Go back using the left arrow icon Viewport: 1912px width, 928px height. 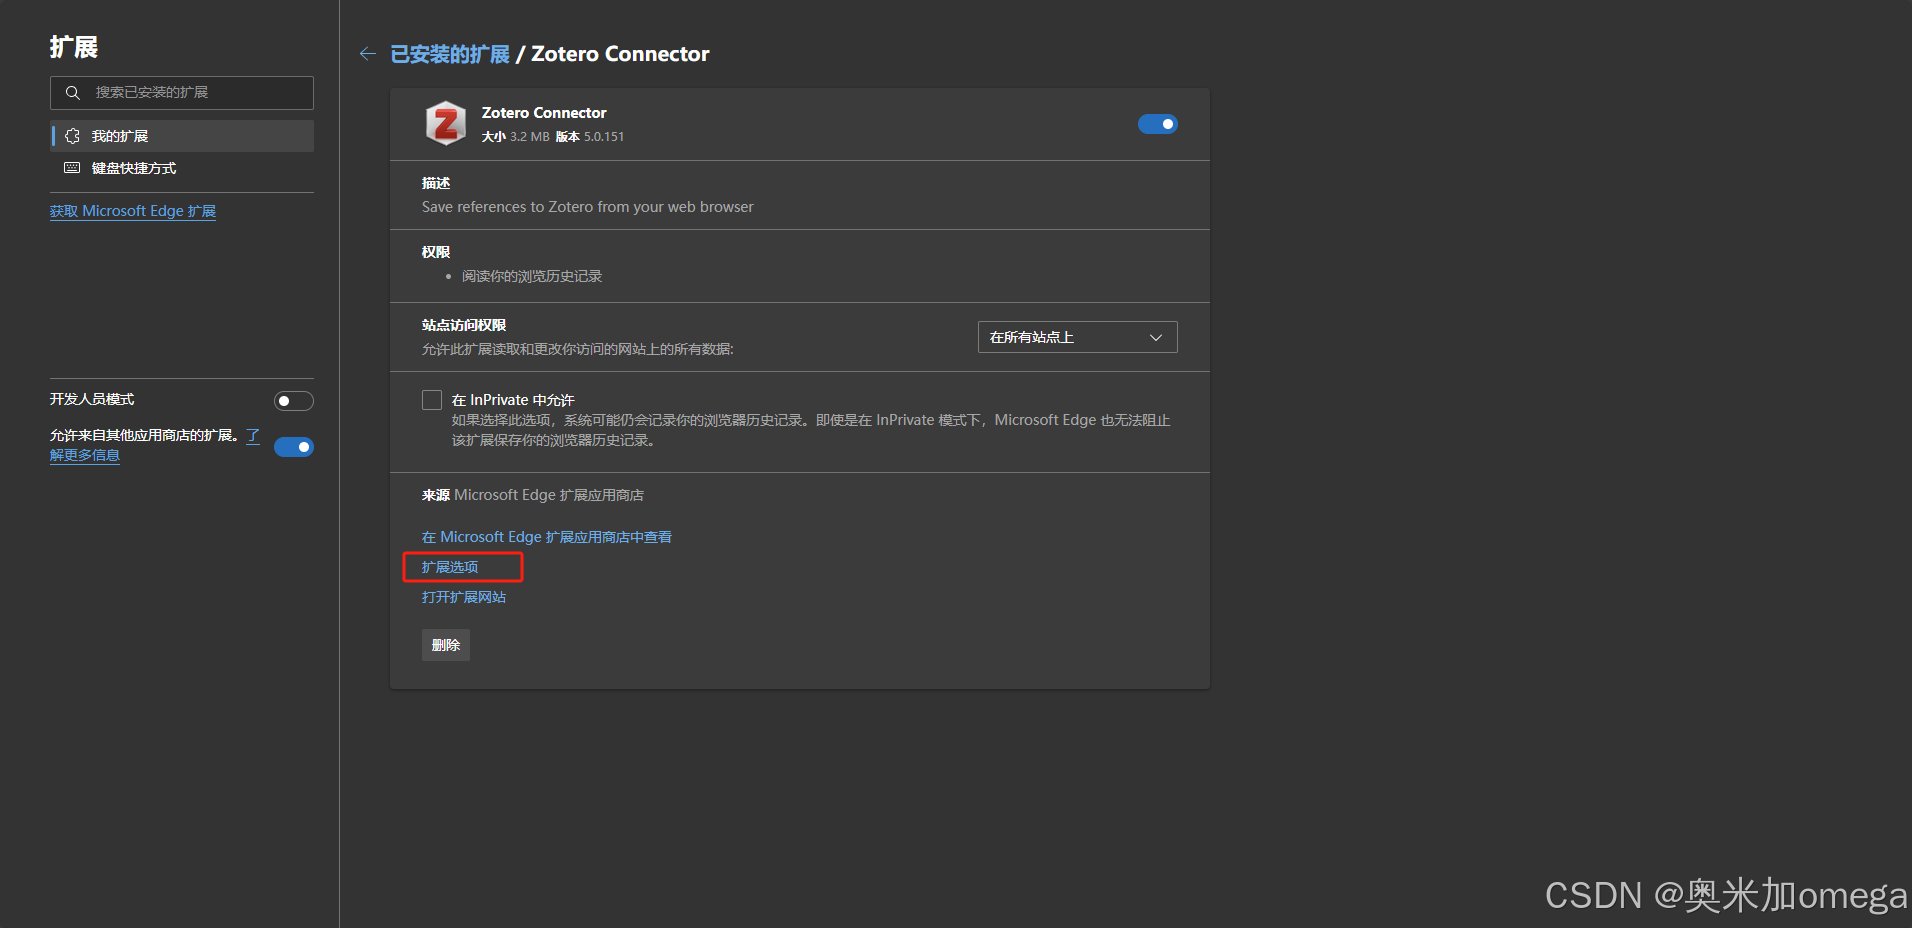click(x=368, y=54)
